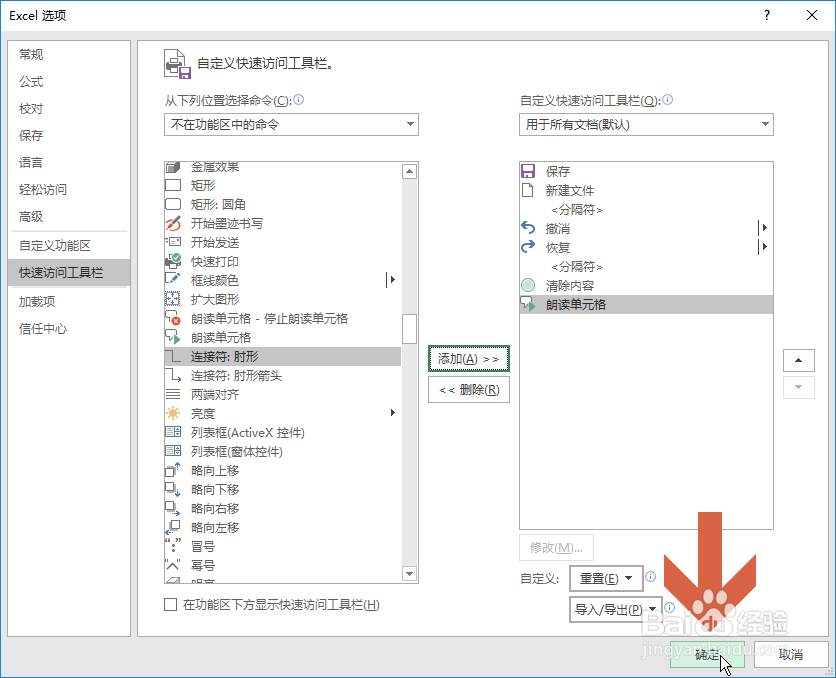Click the info icon beside 重置 dropdown
The height and width of the screenshot is (678, 836).
(x=650, y=577)
